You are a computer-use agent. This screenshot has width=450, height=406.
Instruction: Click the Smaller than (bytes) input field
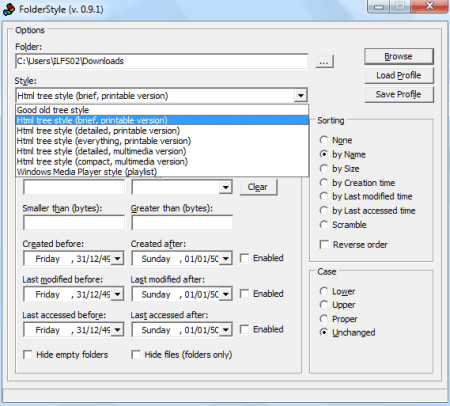[74, 223]
